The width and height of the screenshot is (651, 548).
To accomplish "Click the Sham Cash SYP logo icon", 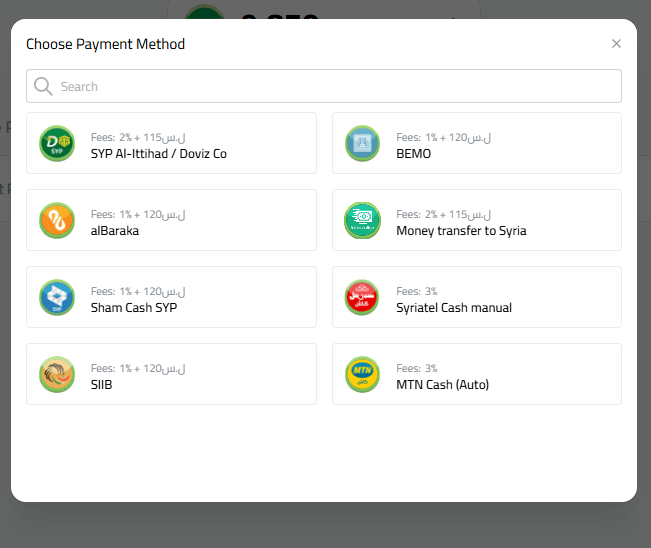I will pyautogui.click(x=57, y=297).
